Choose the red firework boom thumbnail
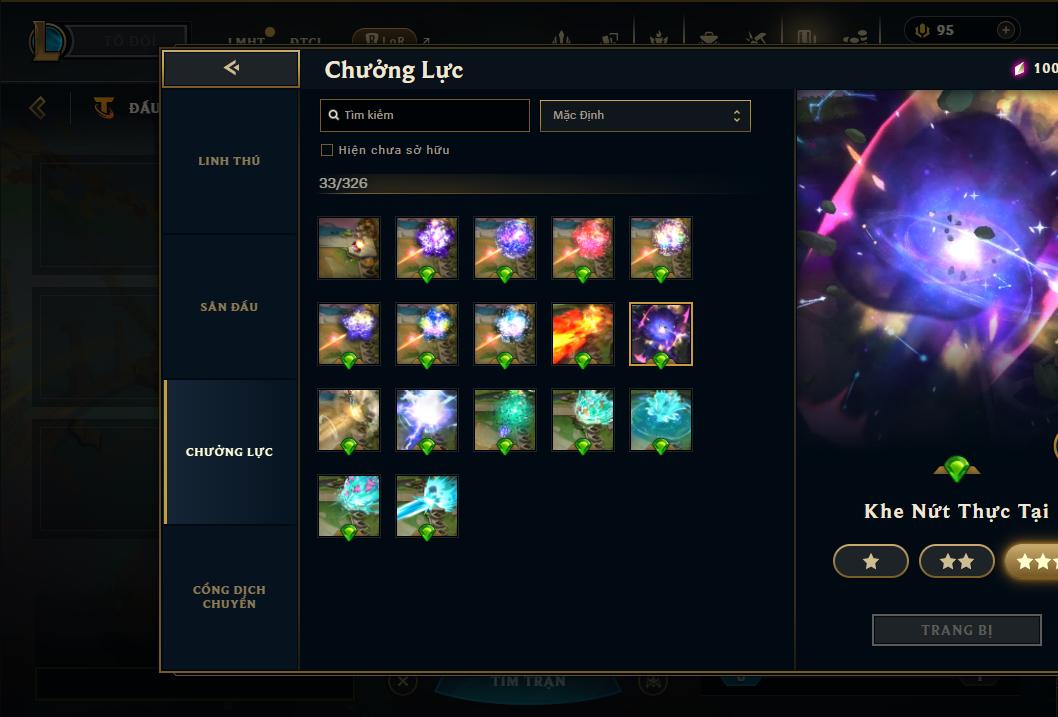 (x=583, y=248)
